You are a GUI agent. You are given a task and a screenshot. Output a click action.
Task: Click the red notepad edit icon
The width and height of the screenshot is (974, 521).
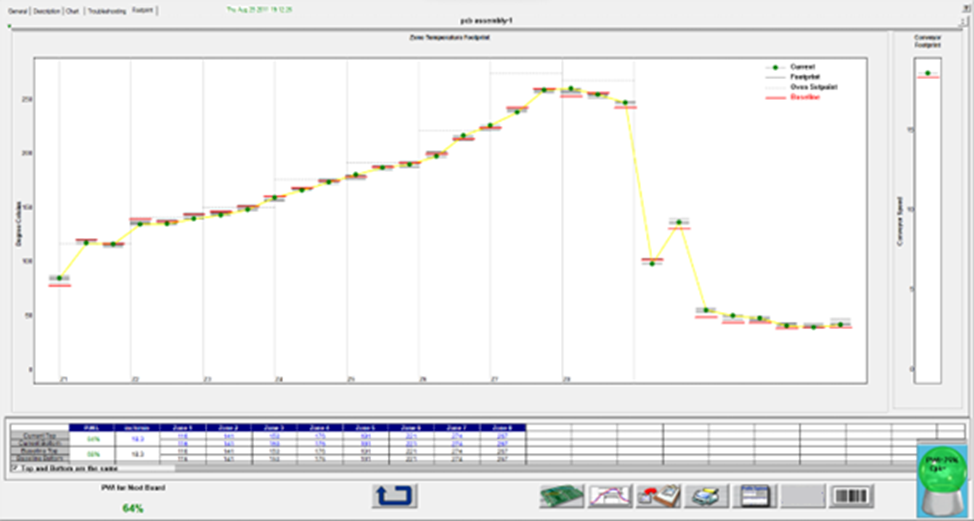click(657, 495)
